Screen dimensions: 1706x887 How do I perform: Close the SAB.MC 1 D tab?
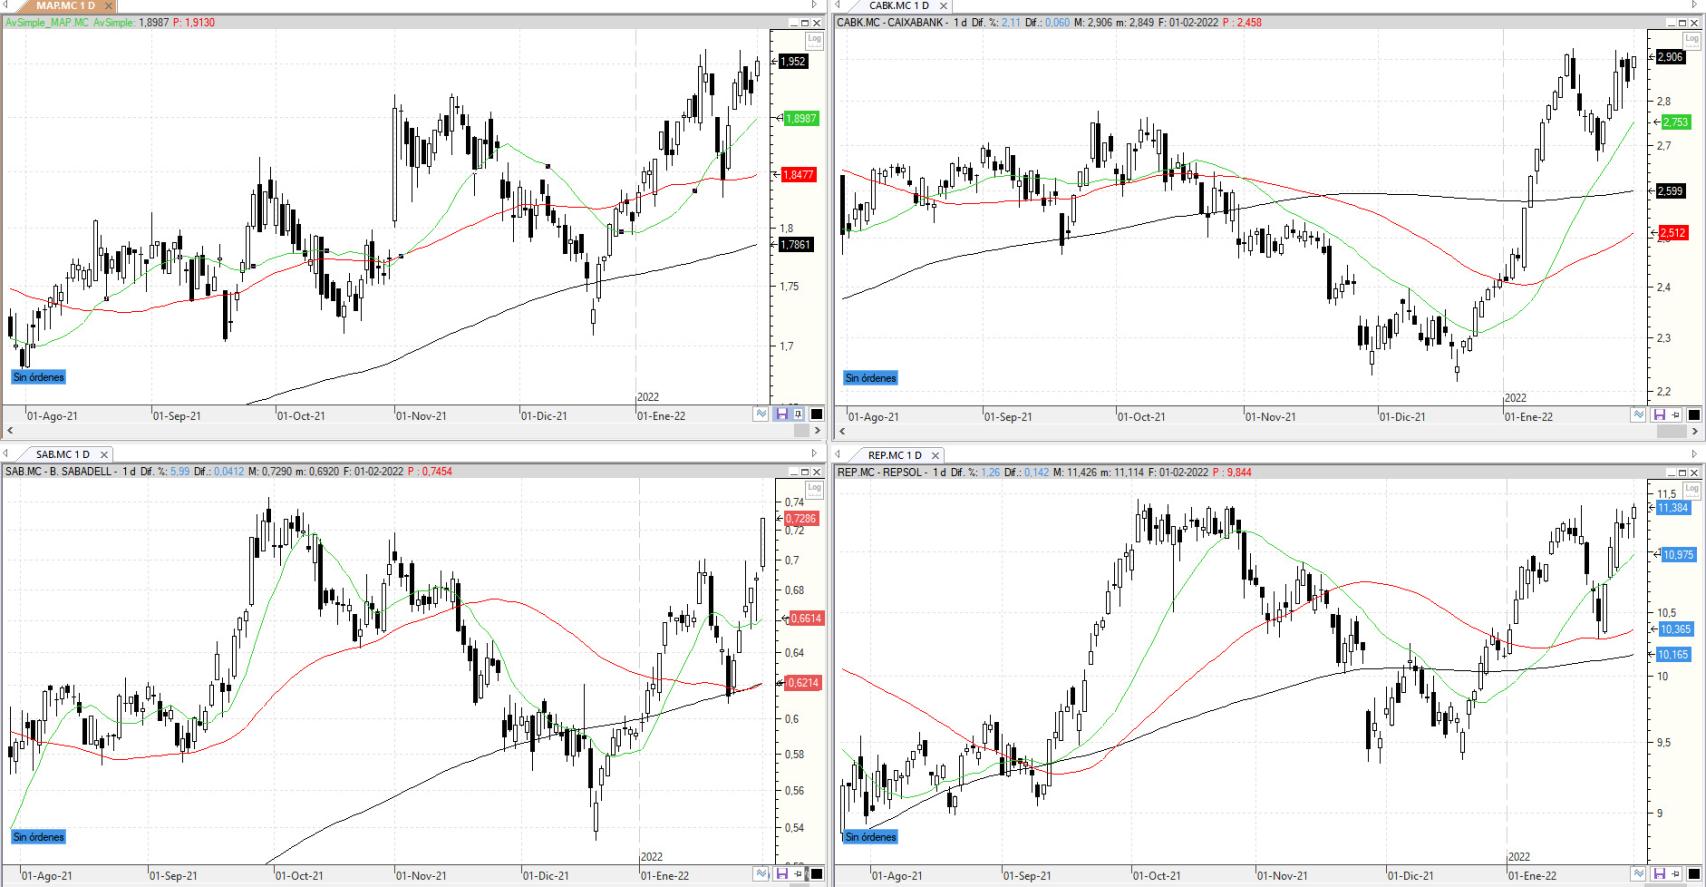point(104,455)
